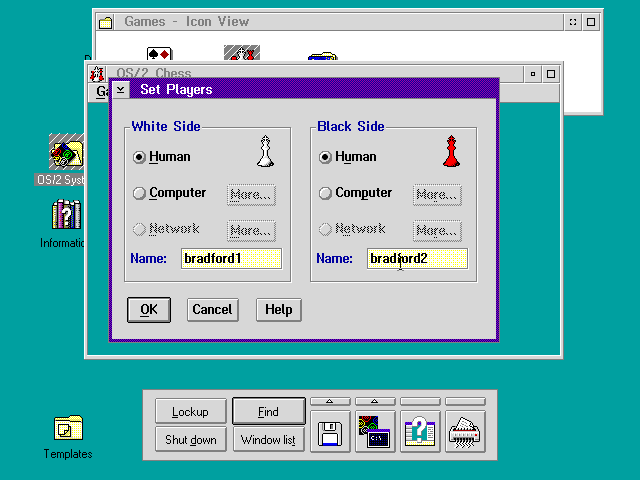Open More options for Black Side Network
This screenshot has height=480, width=640.
[437, 231]
